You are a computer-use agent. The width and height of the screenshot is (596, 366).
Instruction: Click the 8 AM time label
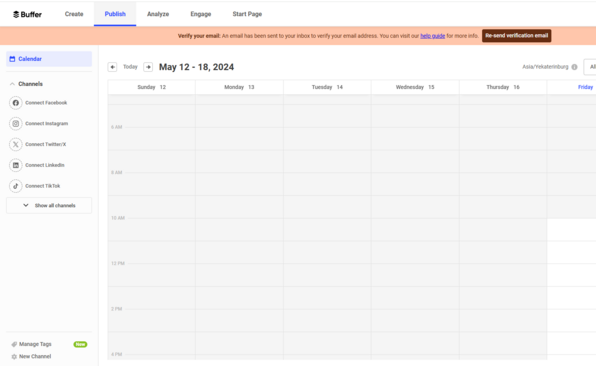[x=117, y=173]
